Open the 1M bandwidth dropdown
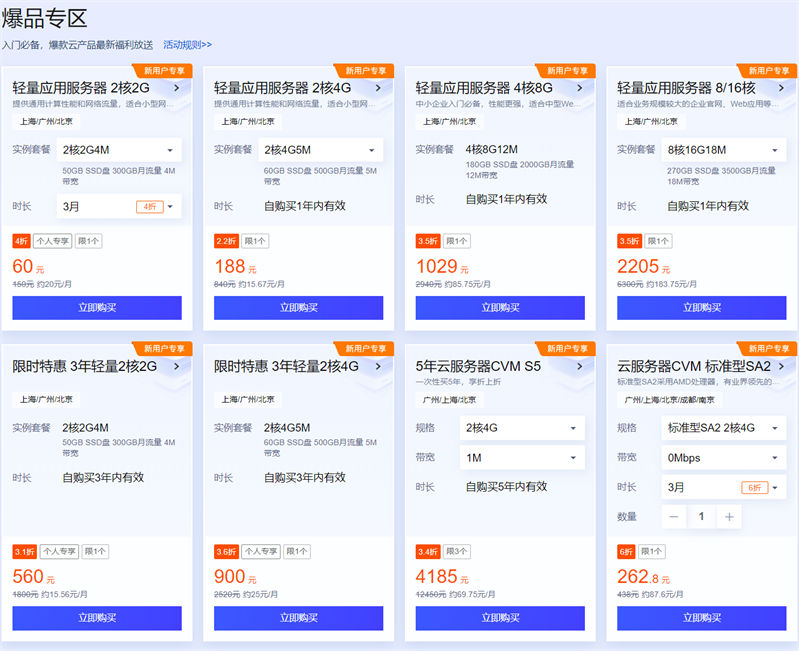The width and height of the screenshot is (799, 651). pos(521,458)
